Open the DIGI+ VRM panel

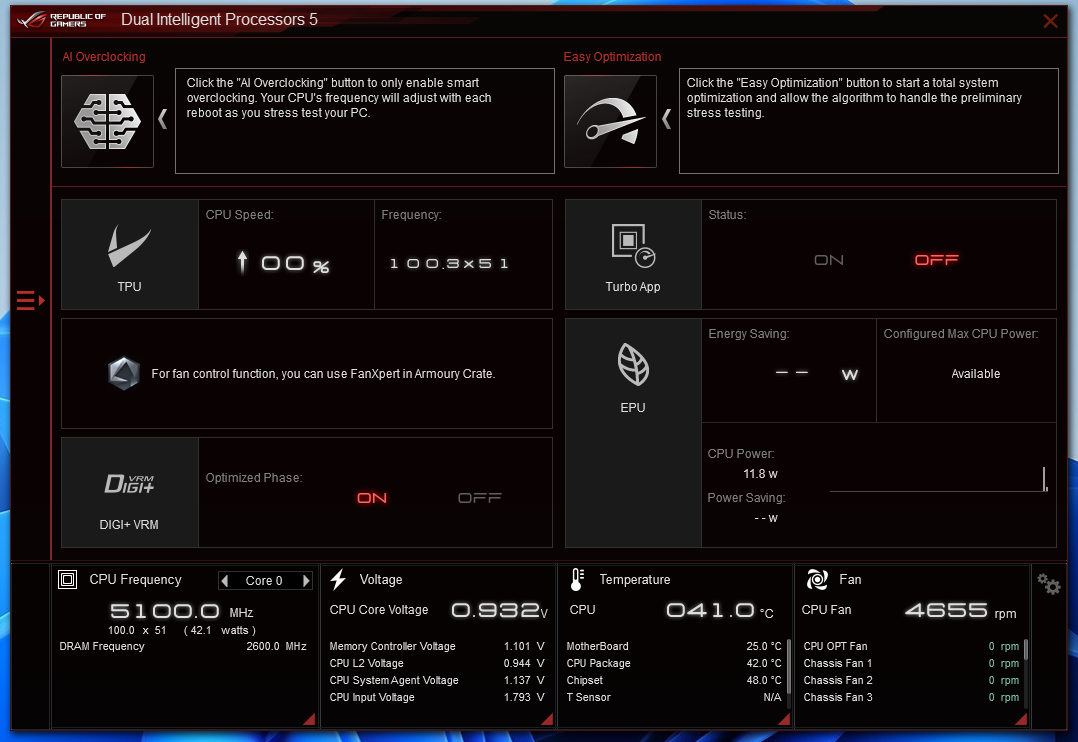[x=129, y=492]
